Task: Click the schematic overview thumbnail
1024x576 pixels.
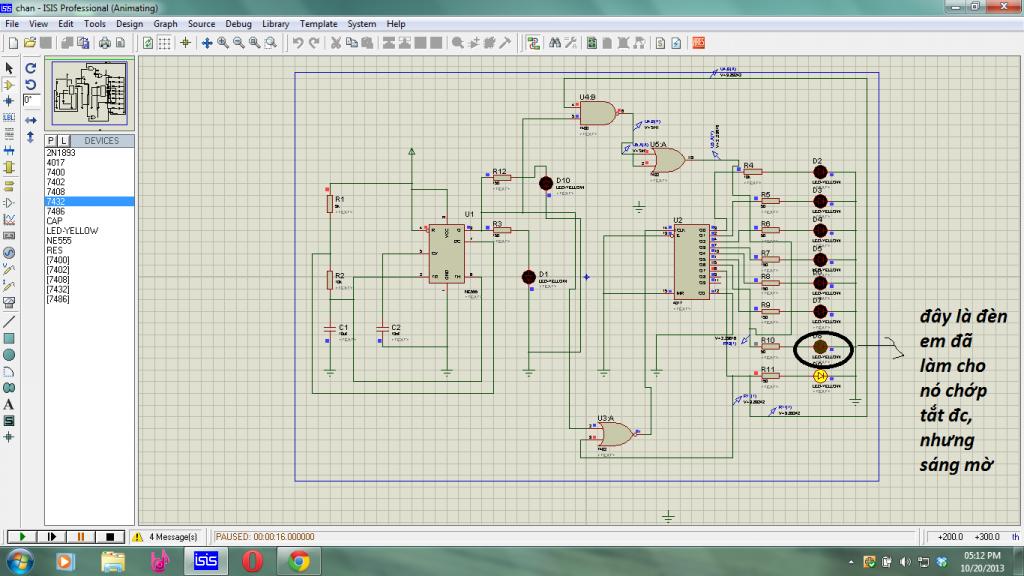Action: coord(89,91)
